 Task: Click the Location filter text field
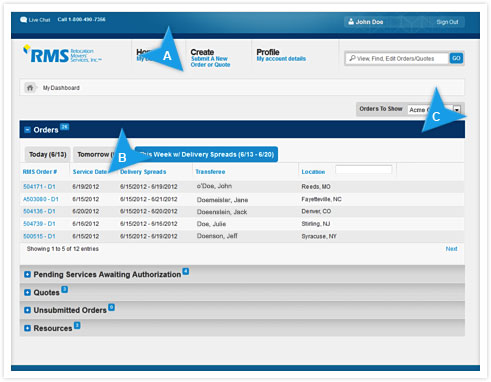(x=364, y=170)
